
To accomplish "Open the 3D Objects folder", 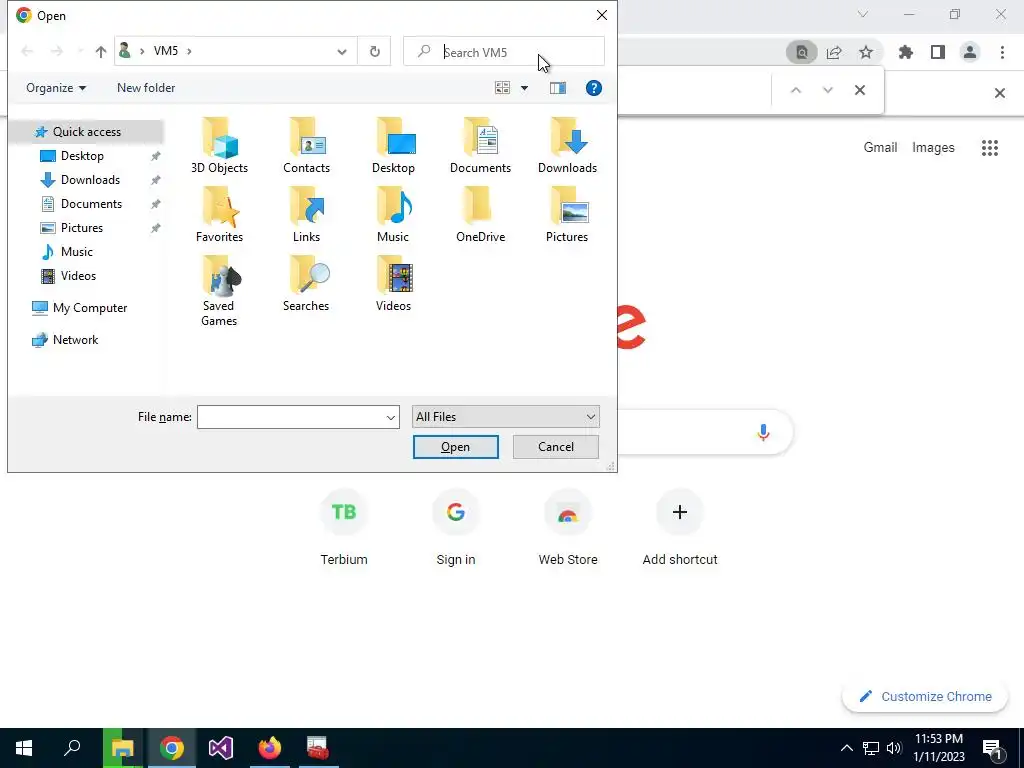I will point(219,146).
